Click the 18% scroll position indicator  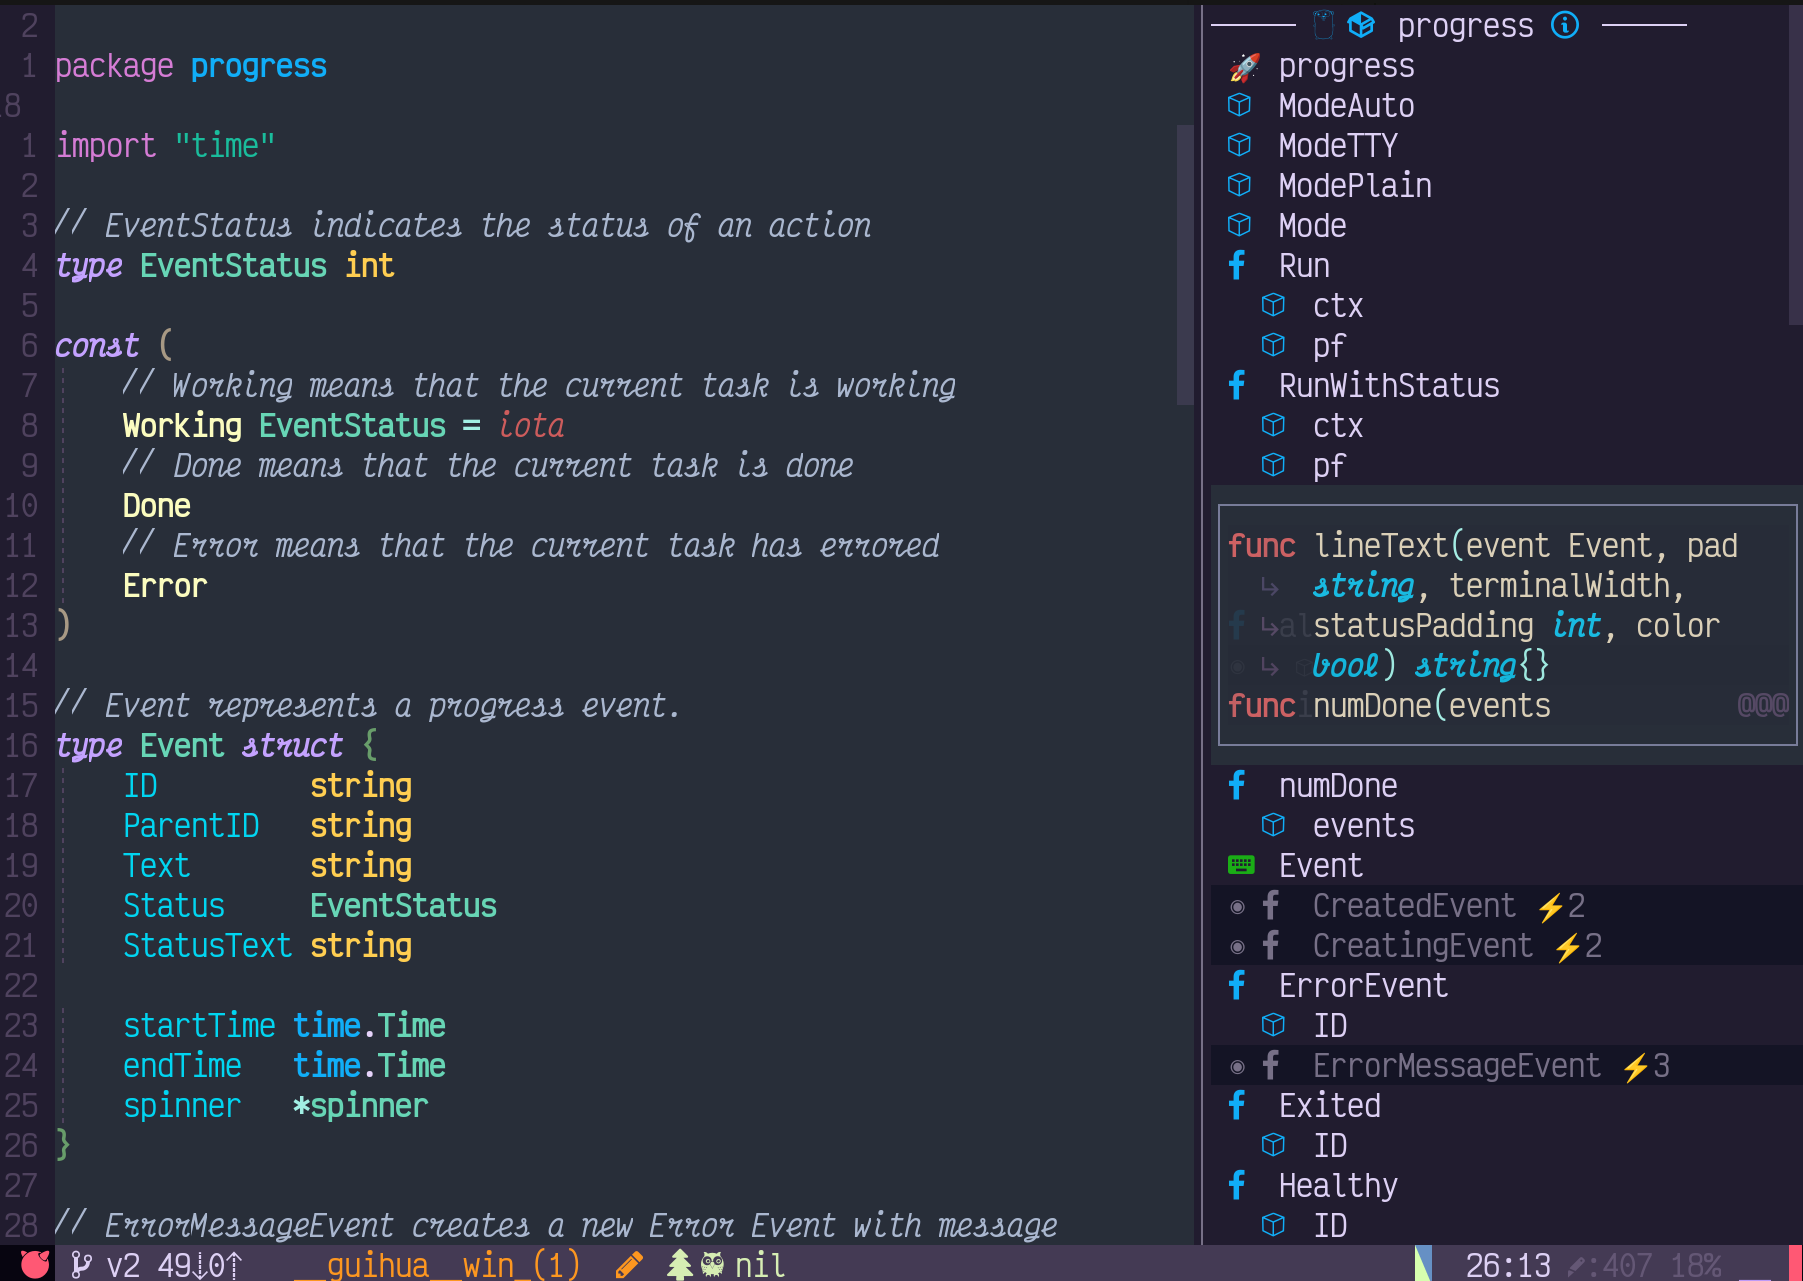pyautogui.click(x=1695, y=1264)
